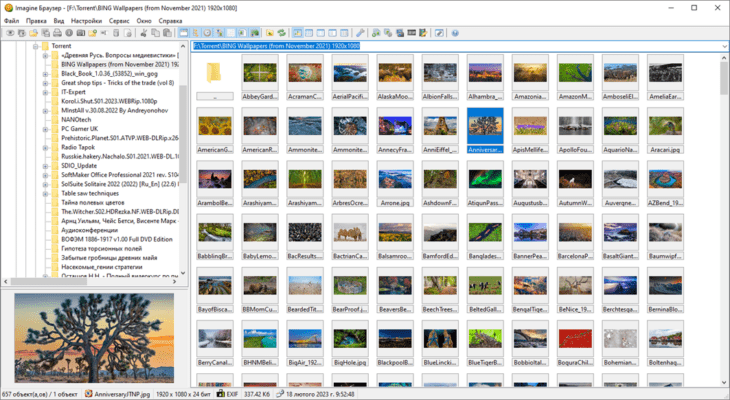Toggle the highlighted first layout mode icon
Screen dimensions: 730x400
pos(297,33)
